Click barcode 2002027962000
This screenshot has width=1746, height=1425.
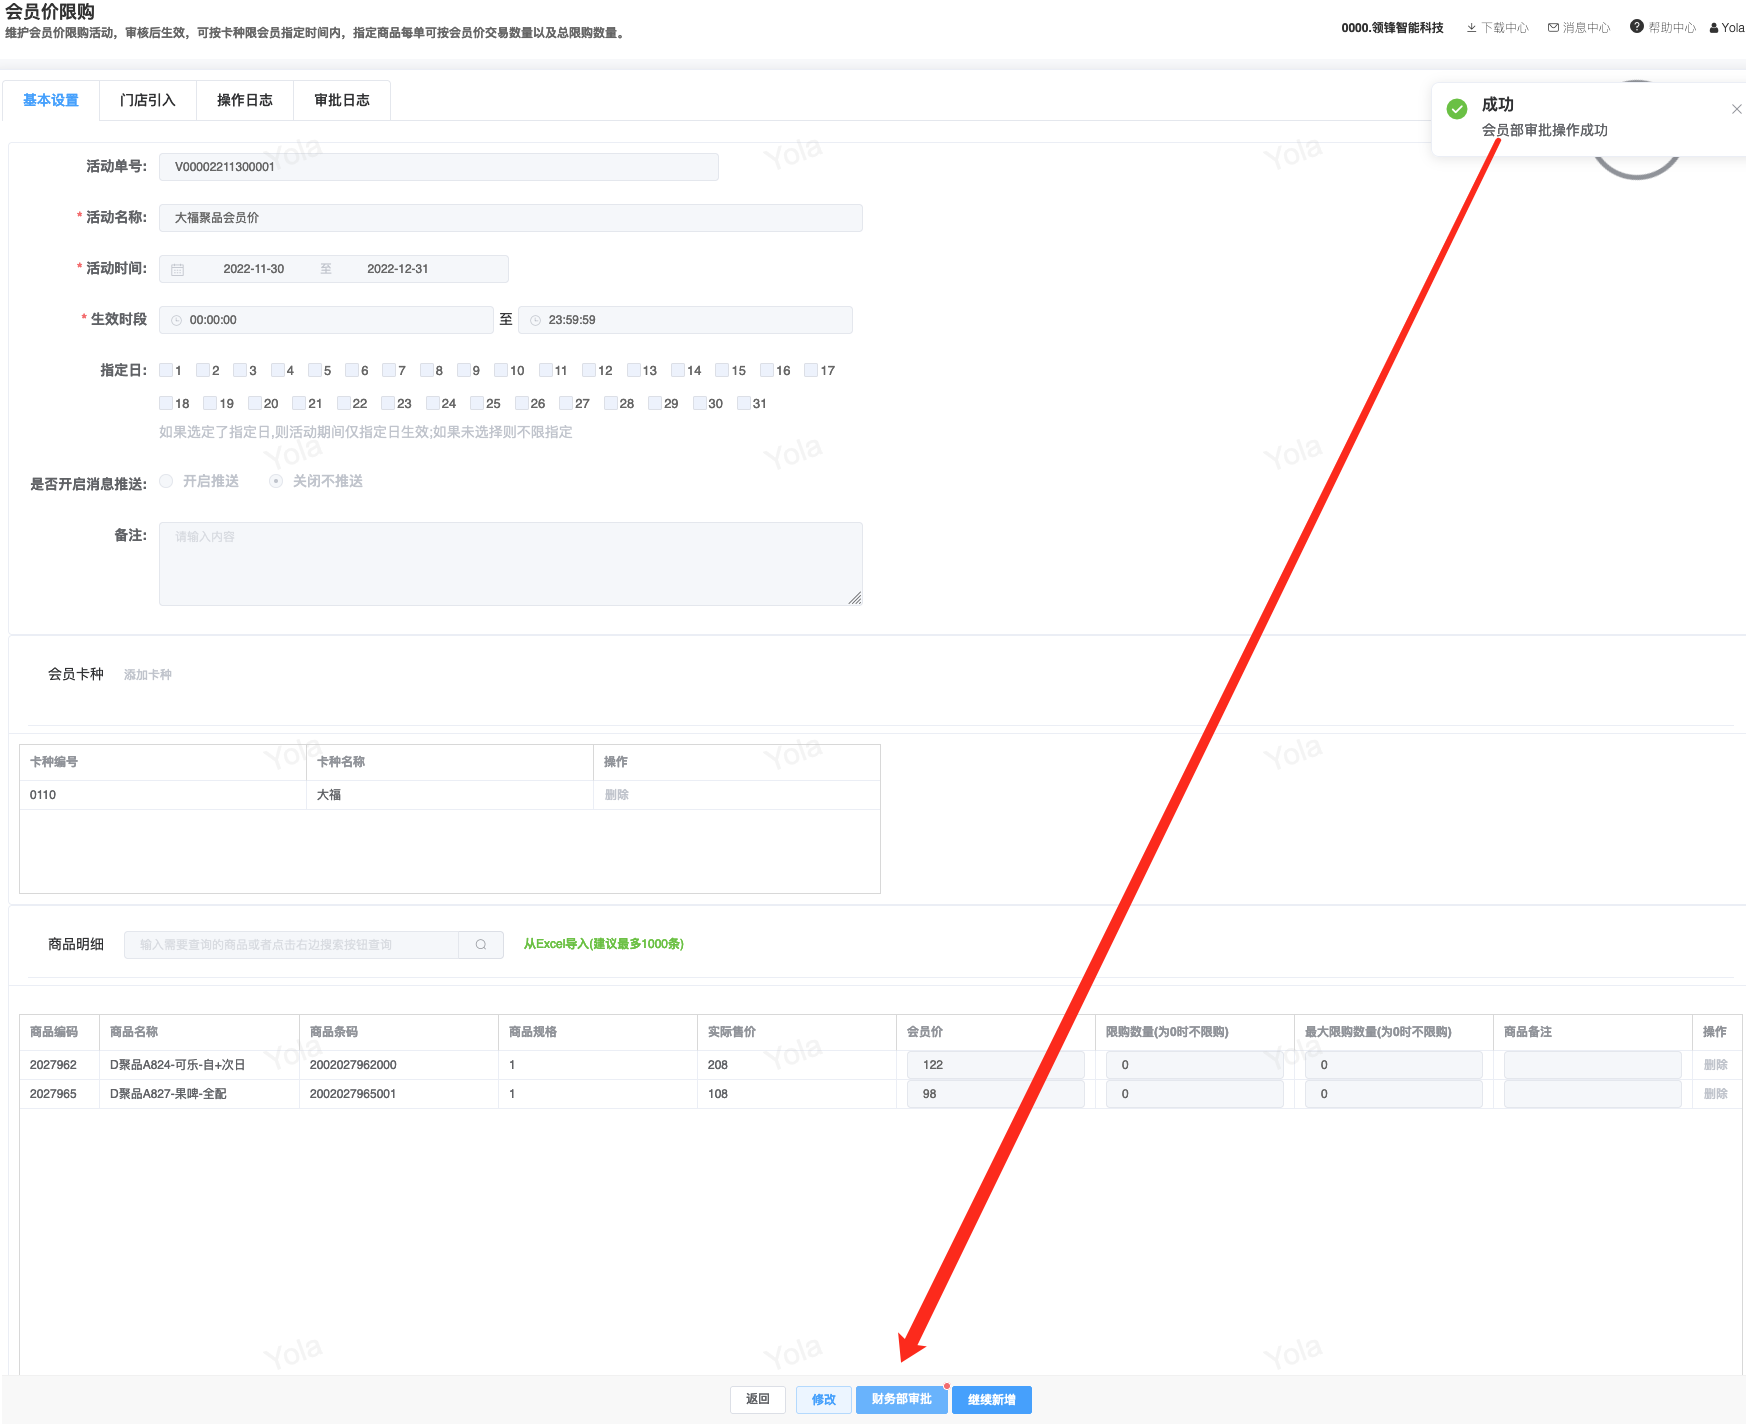click(353, 1065)
